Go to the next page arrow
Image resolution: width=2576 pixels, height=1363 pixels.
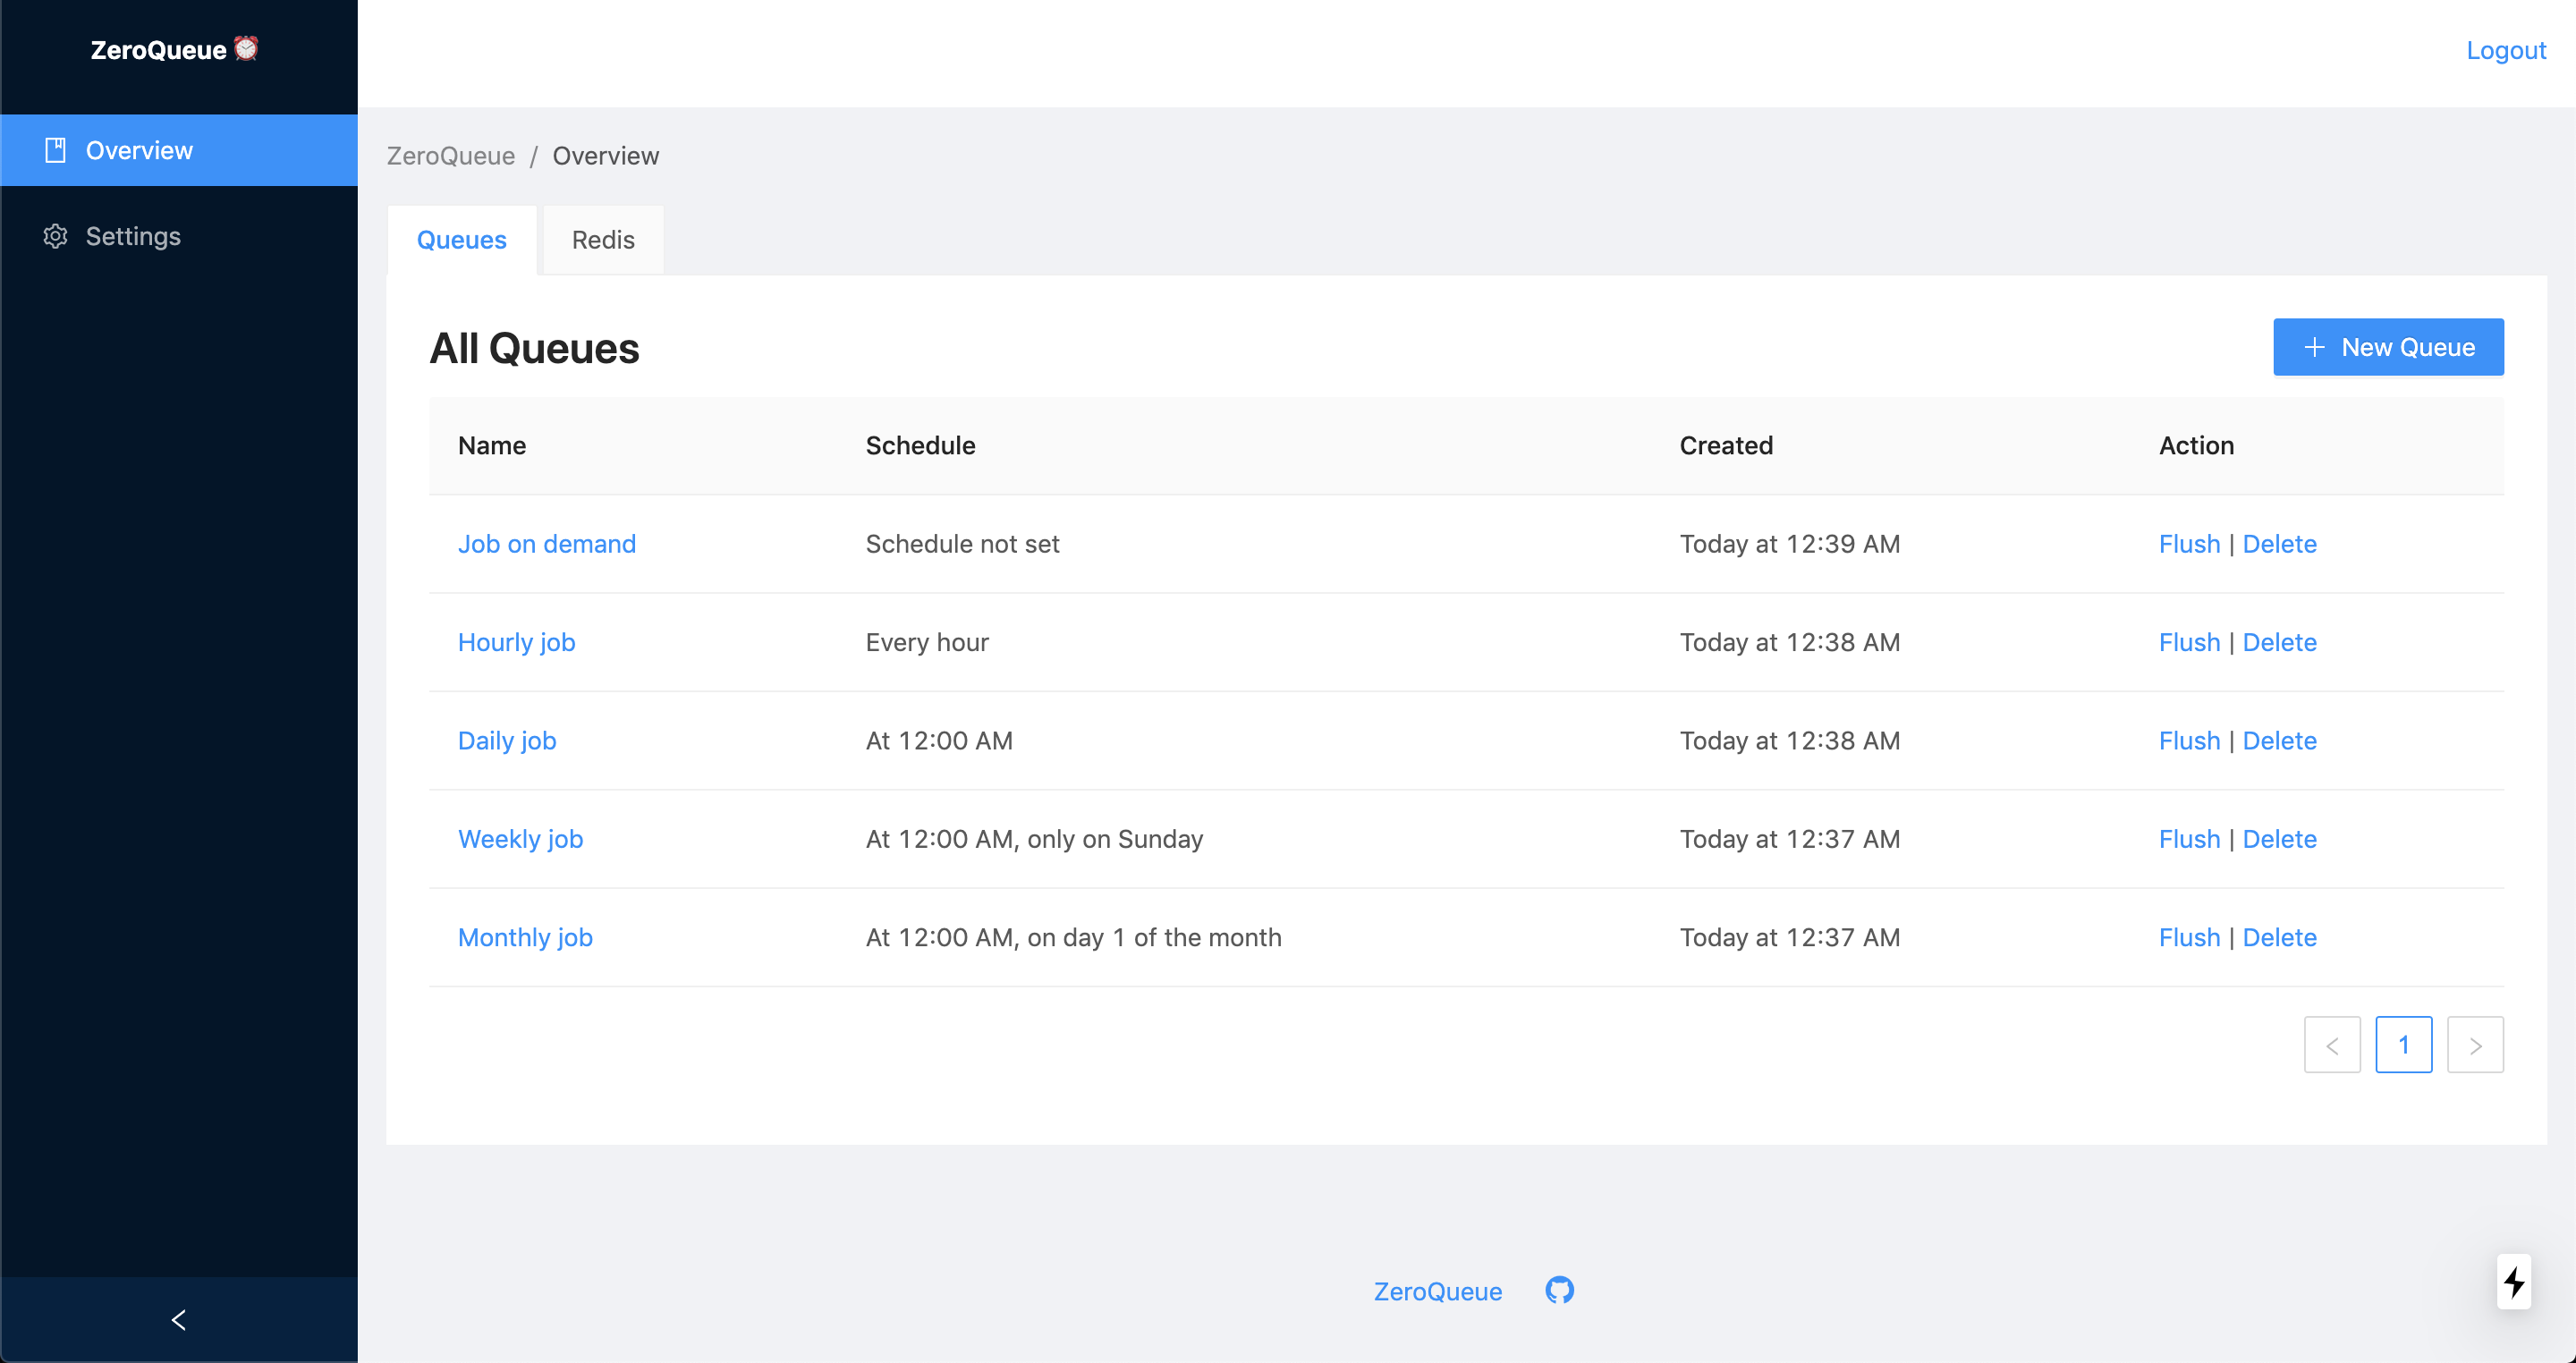coord(2474,1045)
